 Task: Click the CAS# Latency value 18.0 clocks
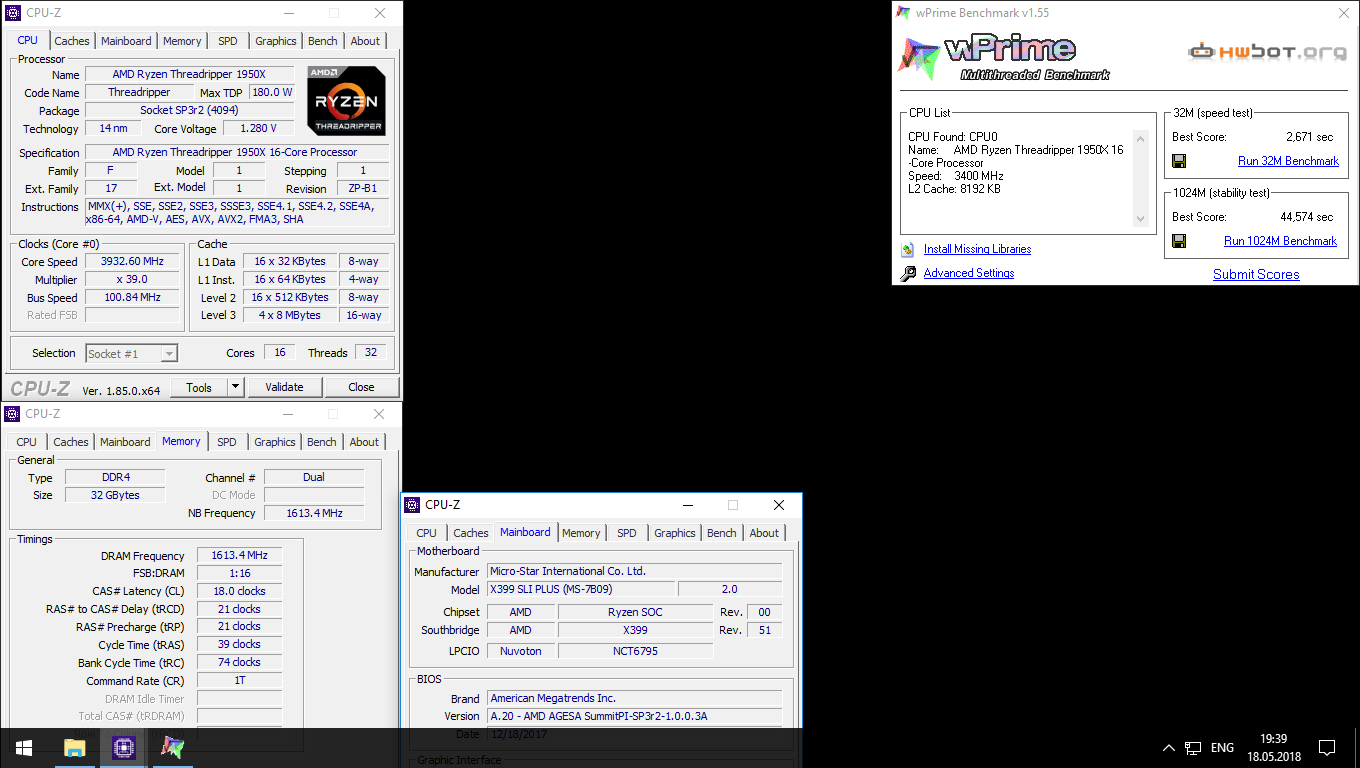point(239,591)
